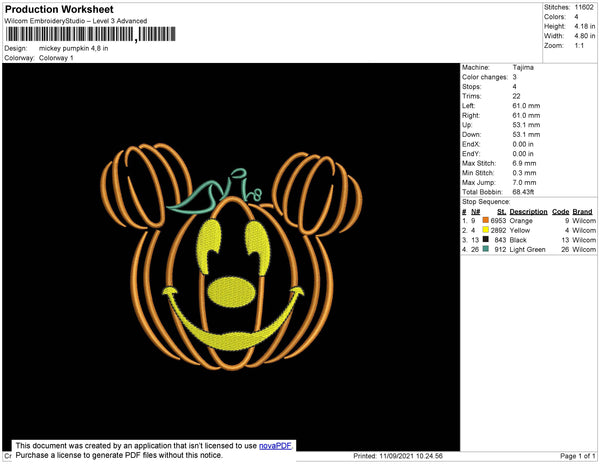600x464 pixels.
Task: Select the 'Page 1 of 1' footer text
Action: click(578, 456)
